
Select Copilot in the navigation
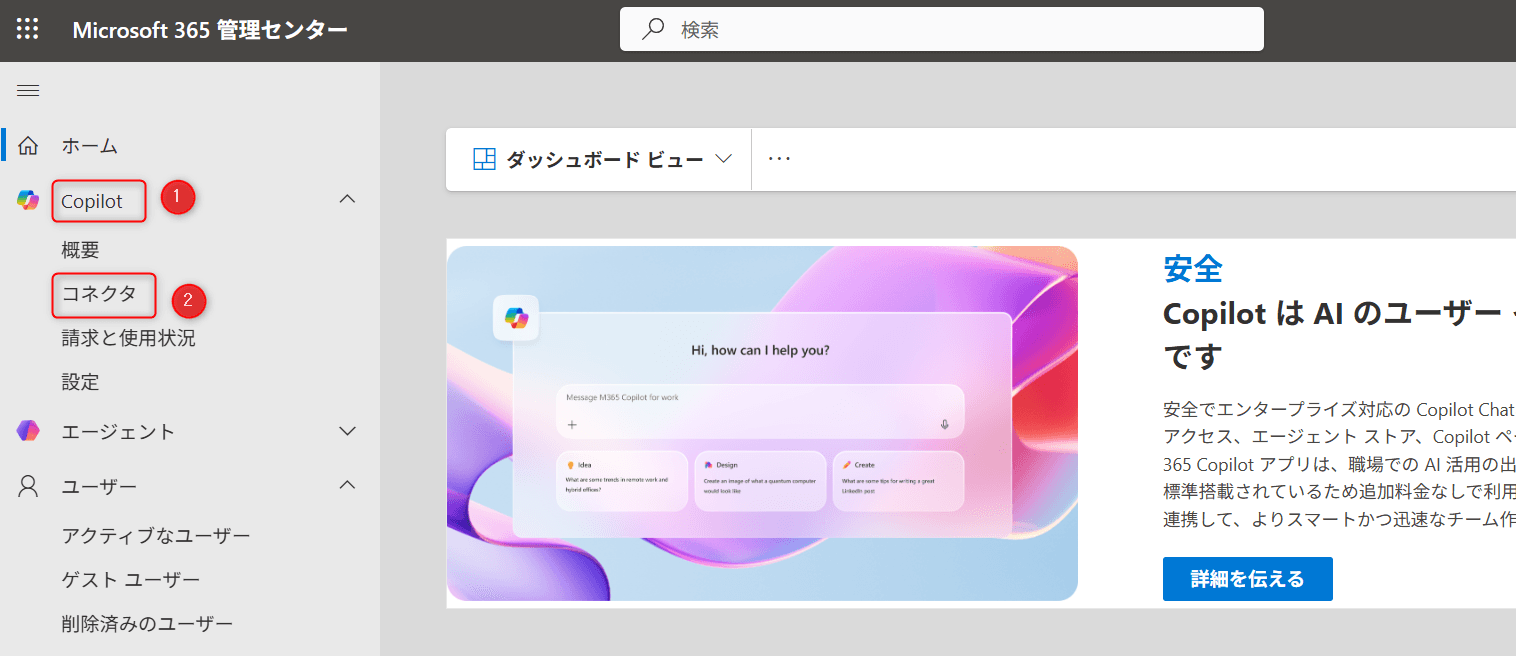92,201
